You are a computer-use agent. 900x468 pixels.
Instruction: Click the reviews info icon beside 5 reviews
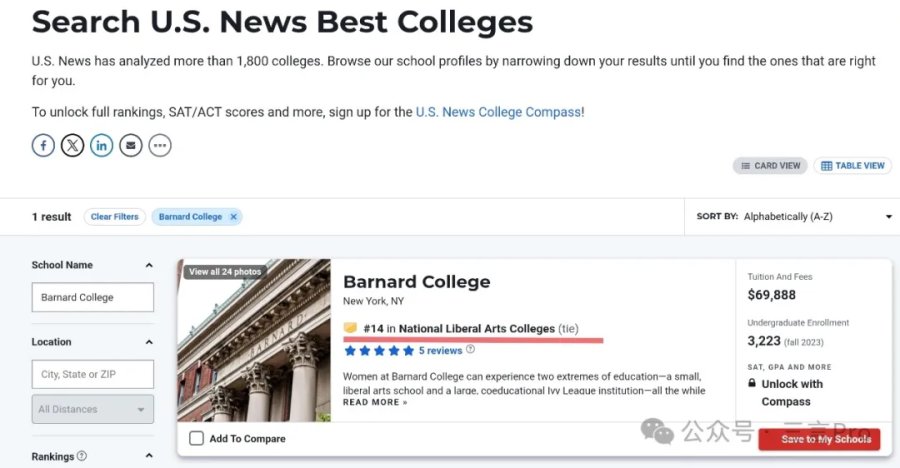[x=470, y=349]
